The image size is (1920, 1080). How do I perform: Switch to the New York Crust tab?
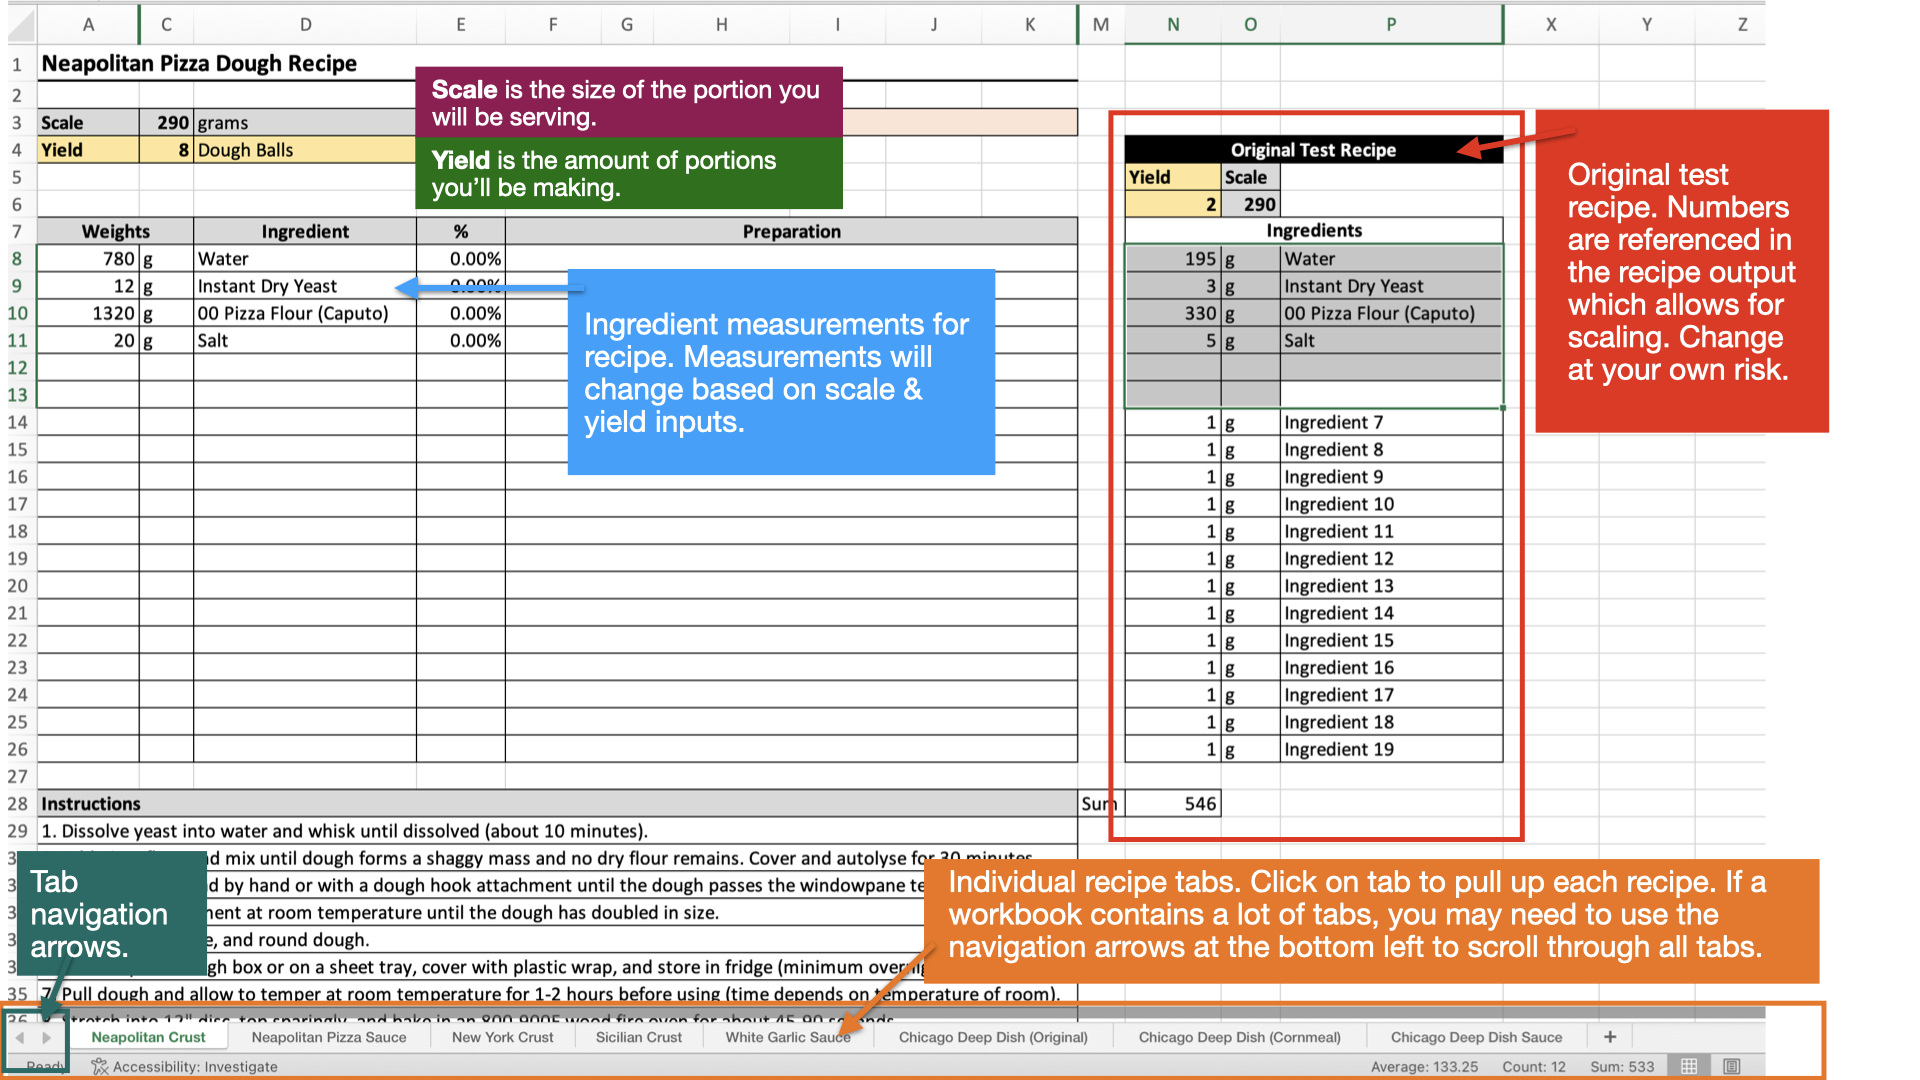503,1037
